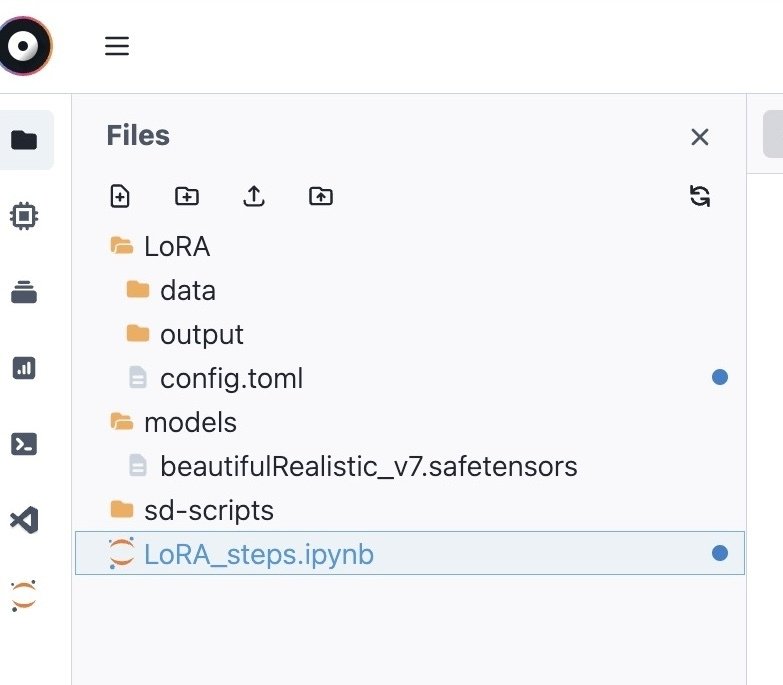The width and height of the screenshot is (783, 685).
Task: Open the Jupyter sidebar icon
Action: tap(23, 596)
